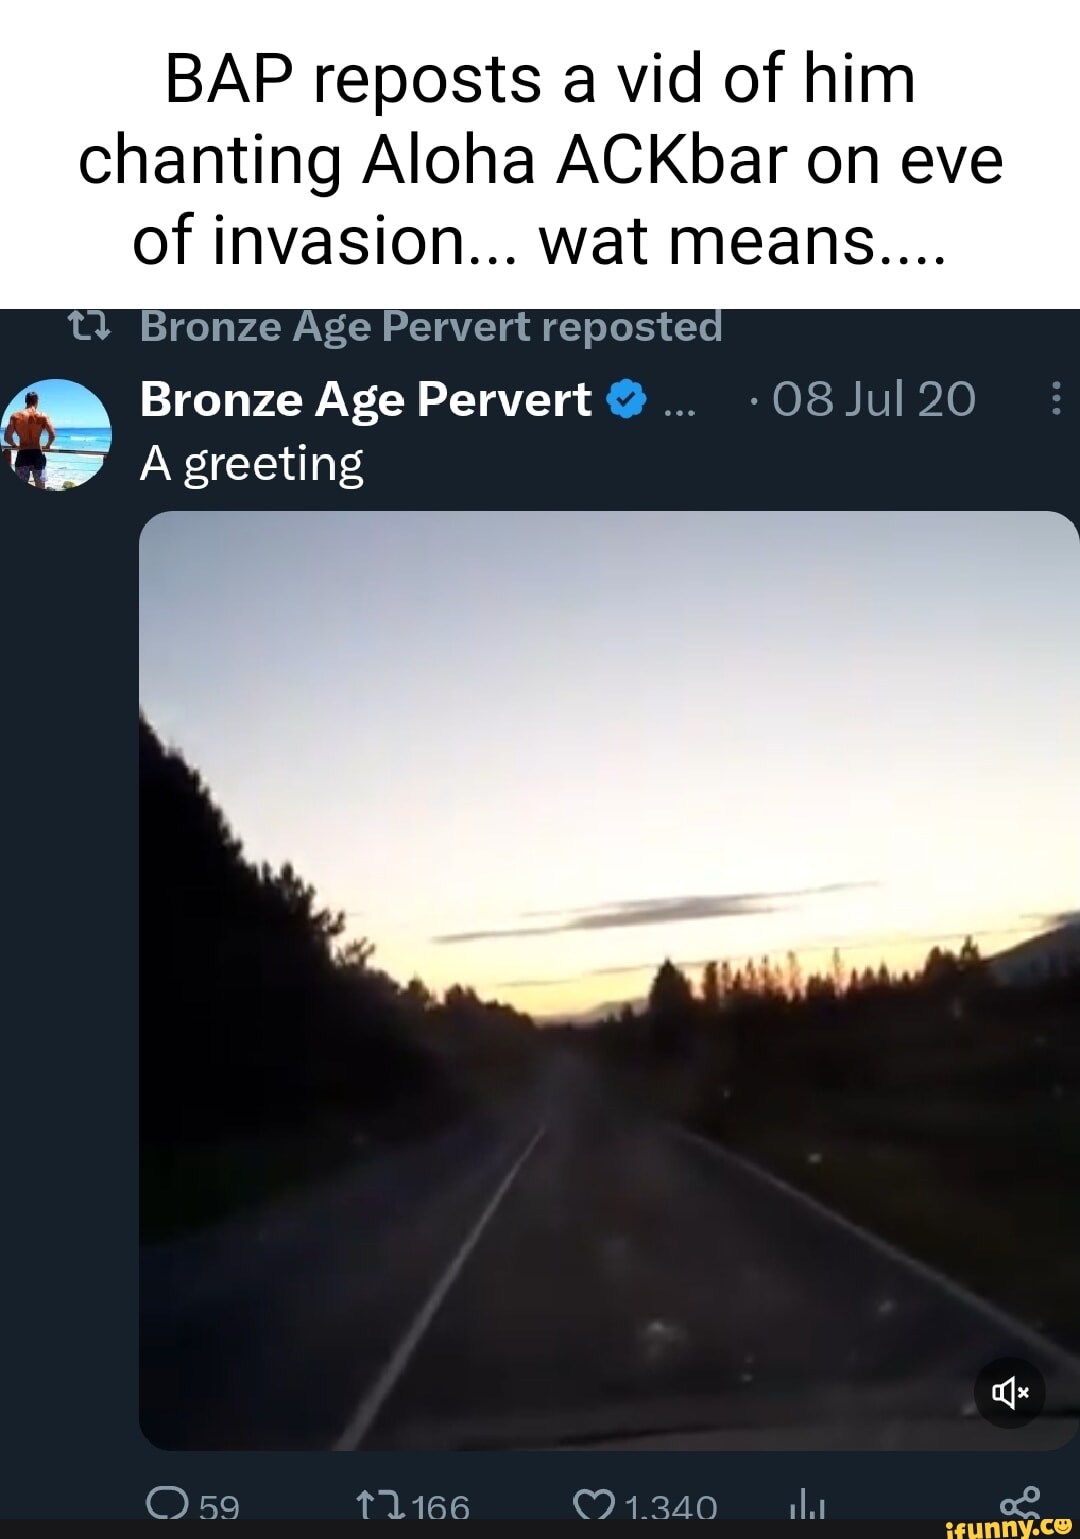
Task: Like the tweet with heart icon
Action: pos(594,1505)
